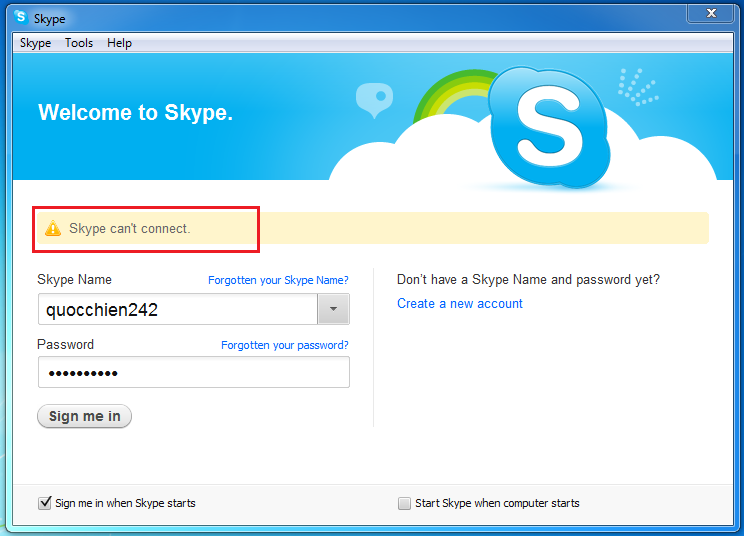Click the large Skype logo on cloud
Screen dimensions: 744x536
pyautogui.click(x=549, y=127)
